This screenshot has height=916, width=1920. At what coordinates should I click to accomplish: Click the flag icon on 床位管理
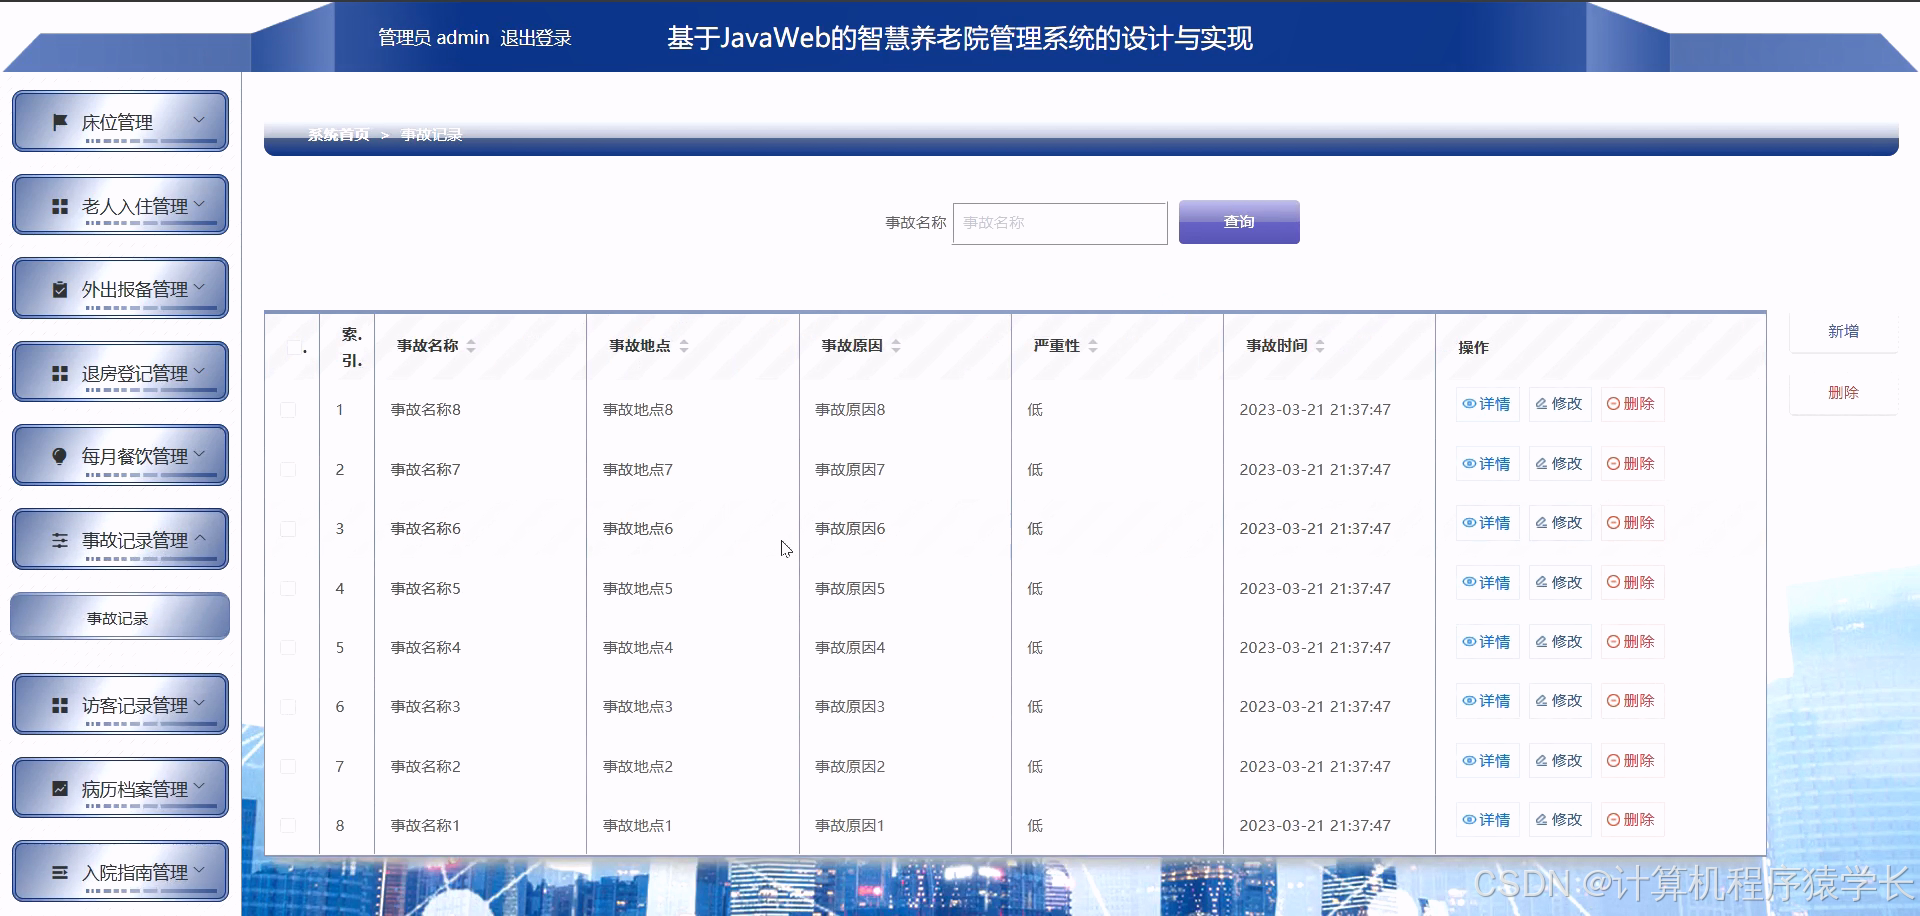click(59, 121)
